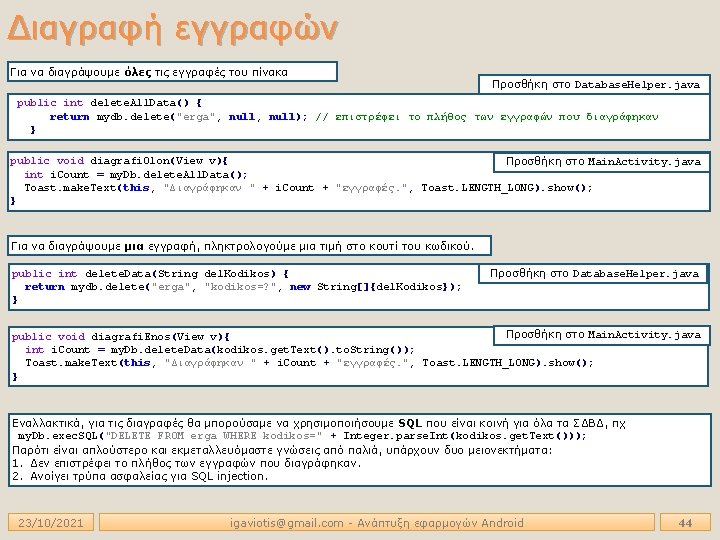This screenshot has height=540, width=720.
Task: Click the line 'public void diagrafiEnos(View v){'
Action: pyautogui.click(x=121, y=337)
